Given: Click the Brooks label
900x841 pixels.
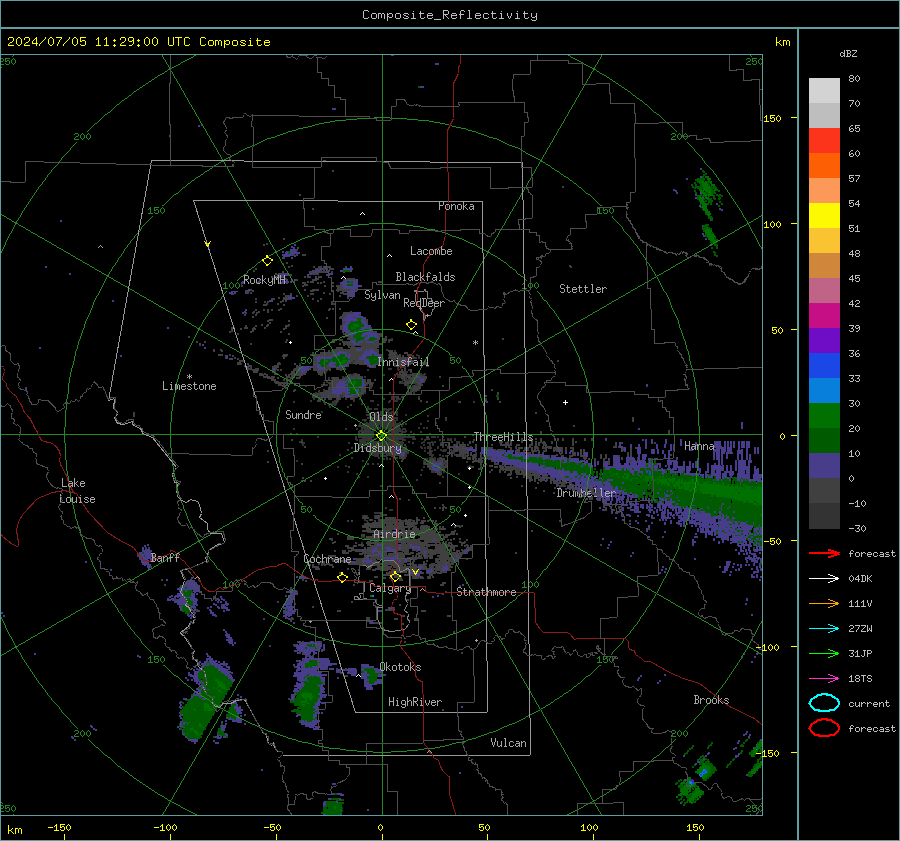Looking at the screenshot, I should pyautogui.click(x=712, y=700).
